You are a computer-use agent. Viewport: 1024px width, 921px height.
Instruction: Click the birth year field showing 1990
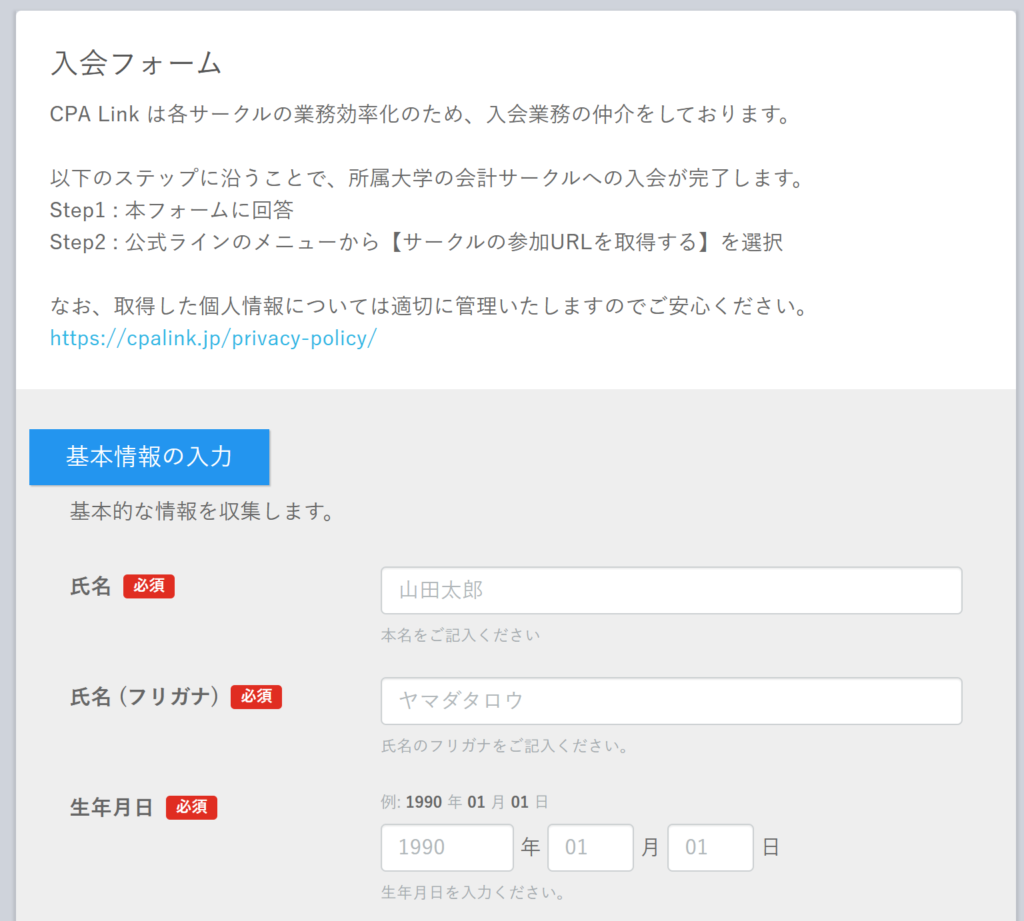tap(446, 848)
